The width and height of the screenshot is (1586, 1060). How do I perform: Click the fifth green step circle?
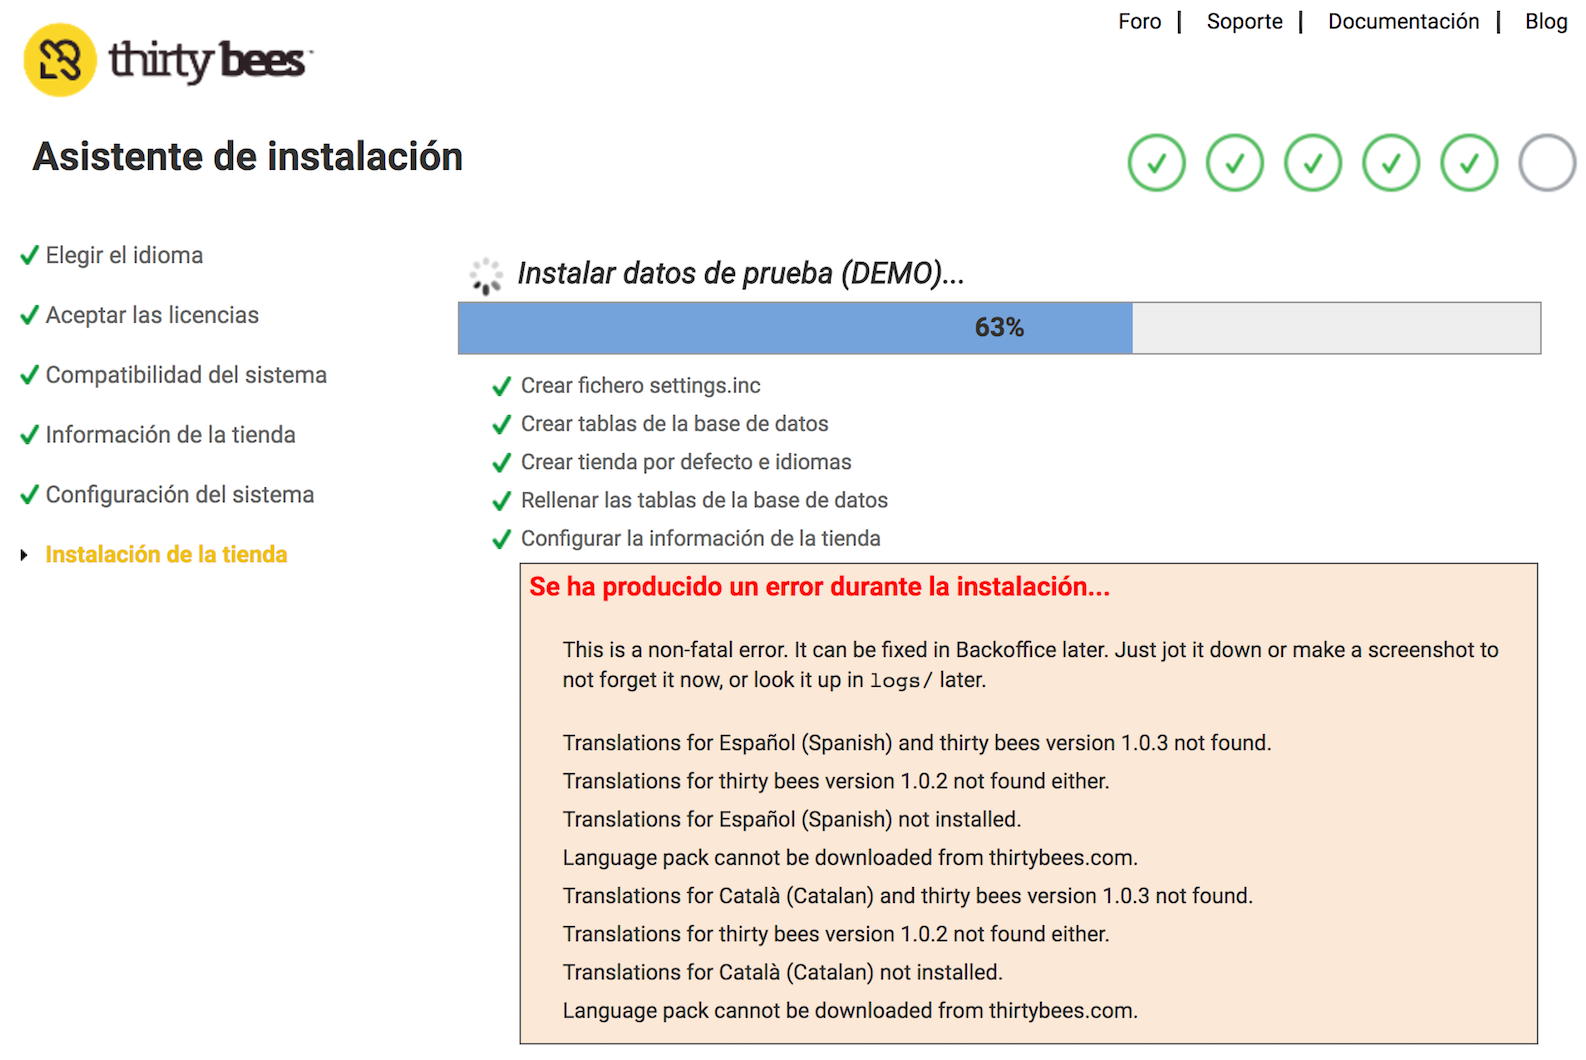coord(1469,163)
